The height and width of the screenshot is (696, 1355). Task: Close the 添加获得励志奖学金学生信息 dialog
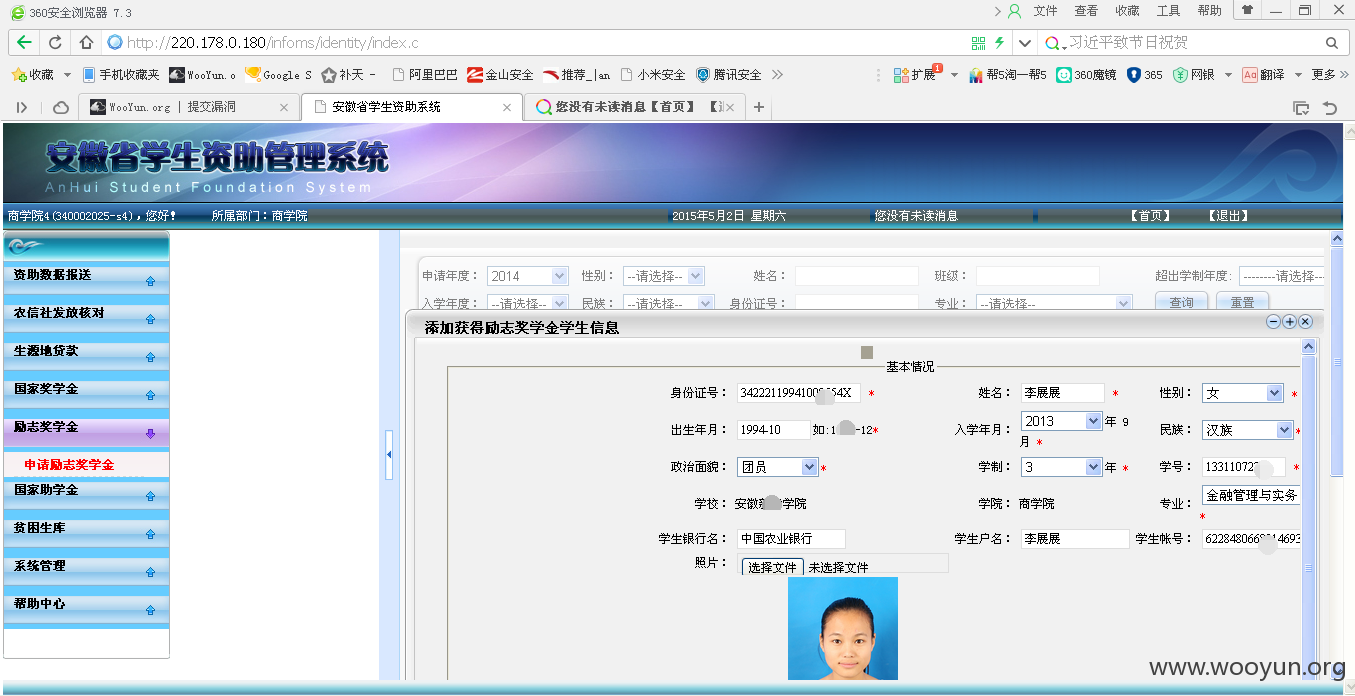[x=1305, y=322]
